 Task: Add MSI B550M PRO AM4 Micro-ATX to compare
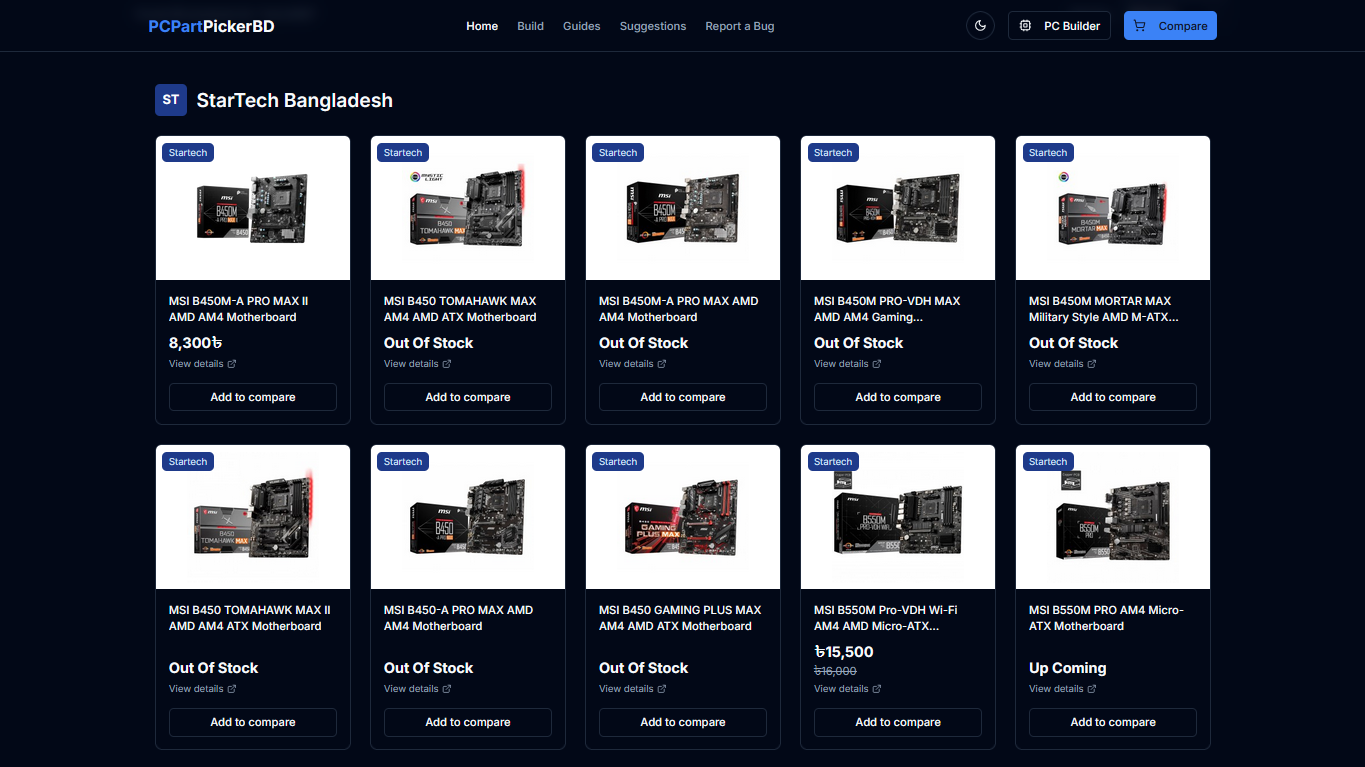click(x=1113, y=722)
